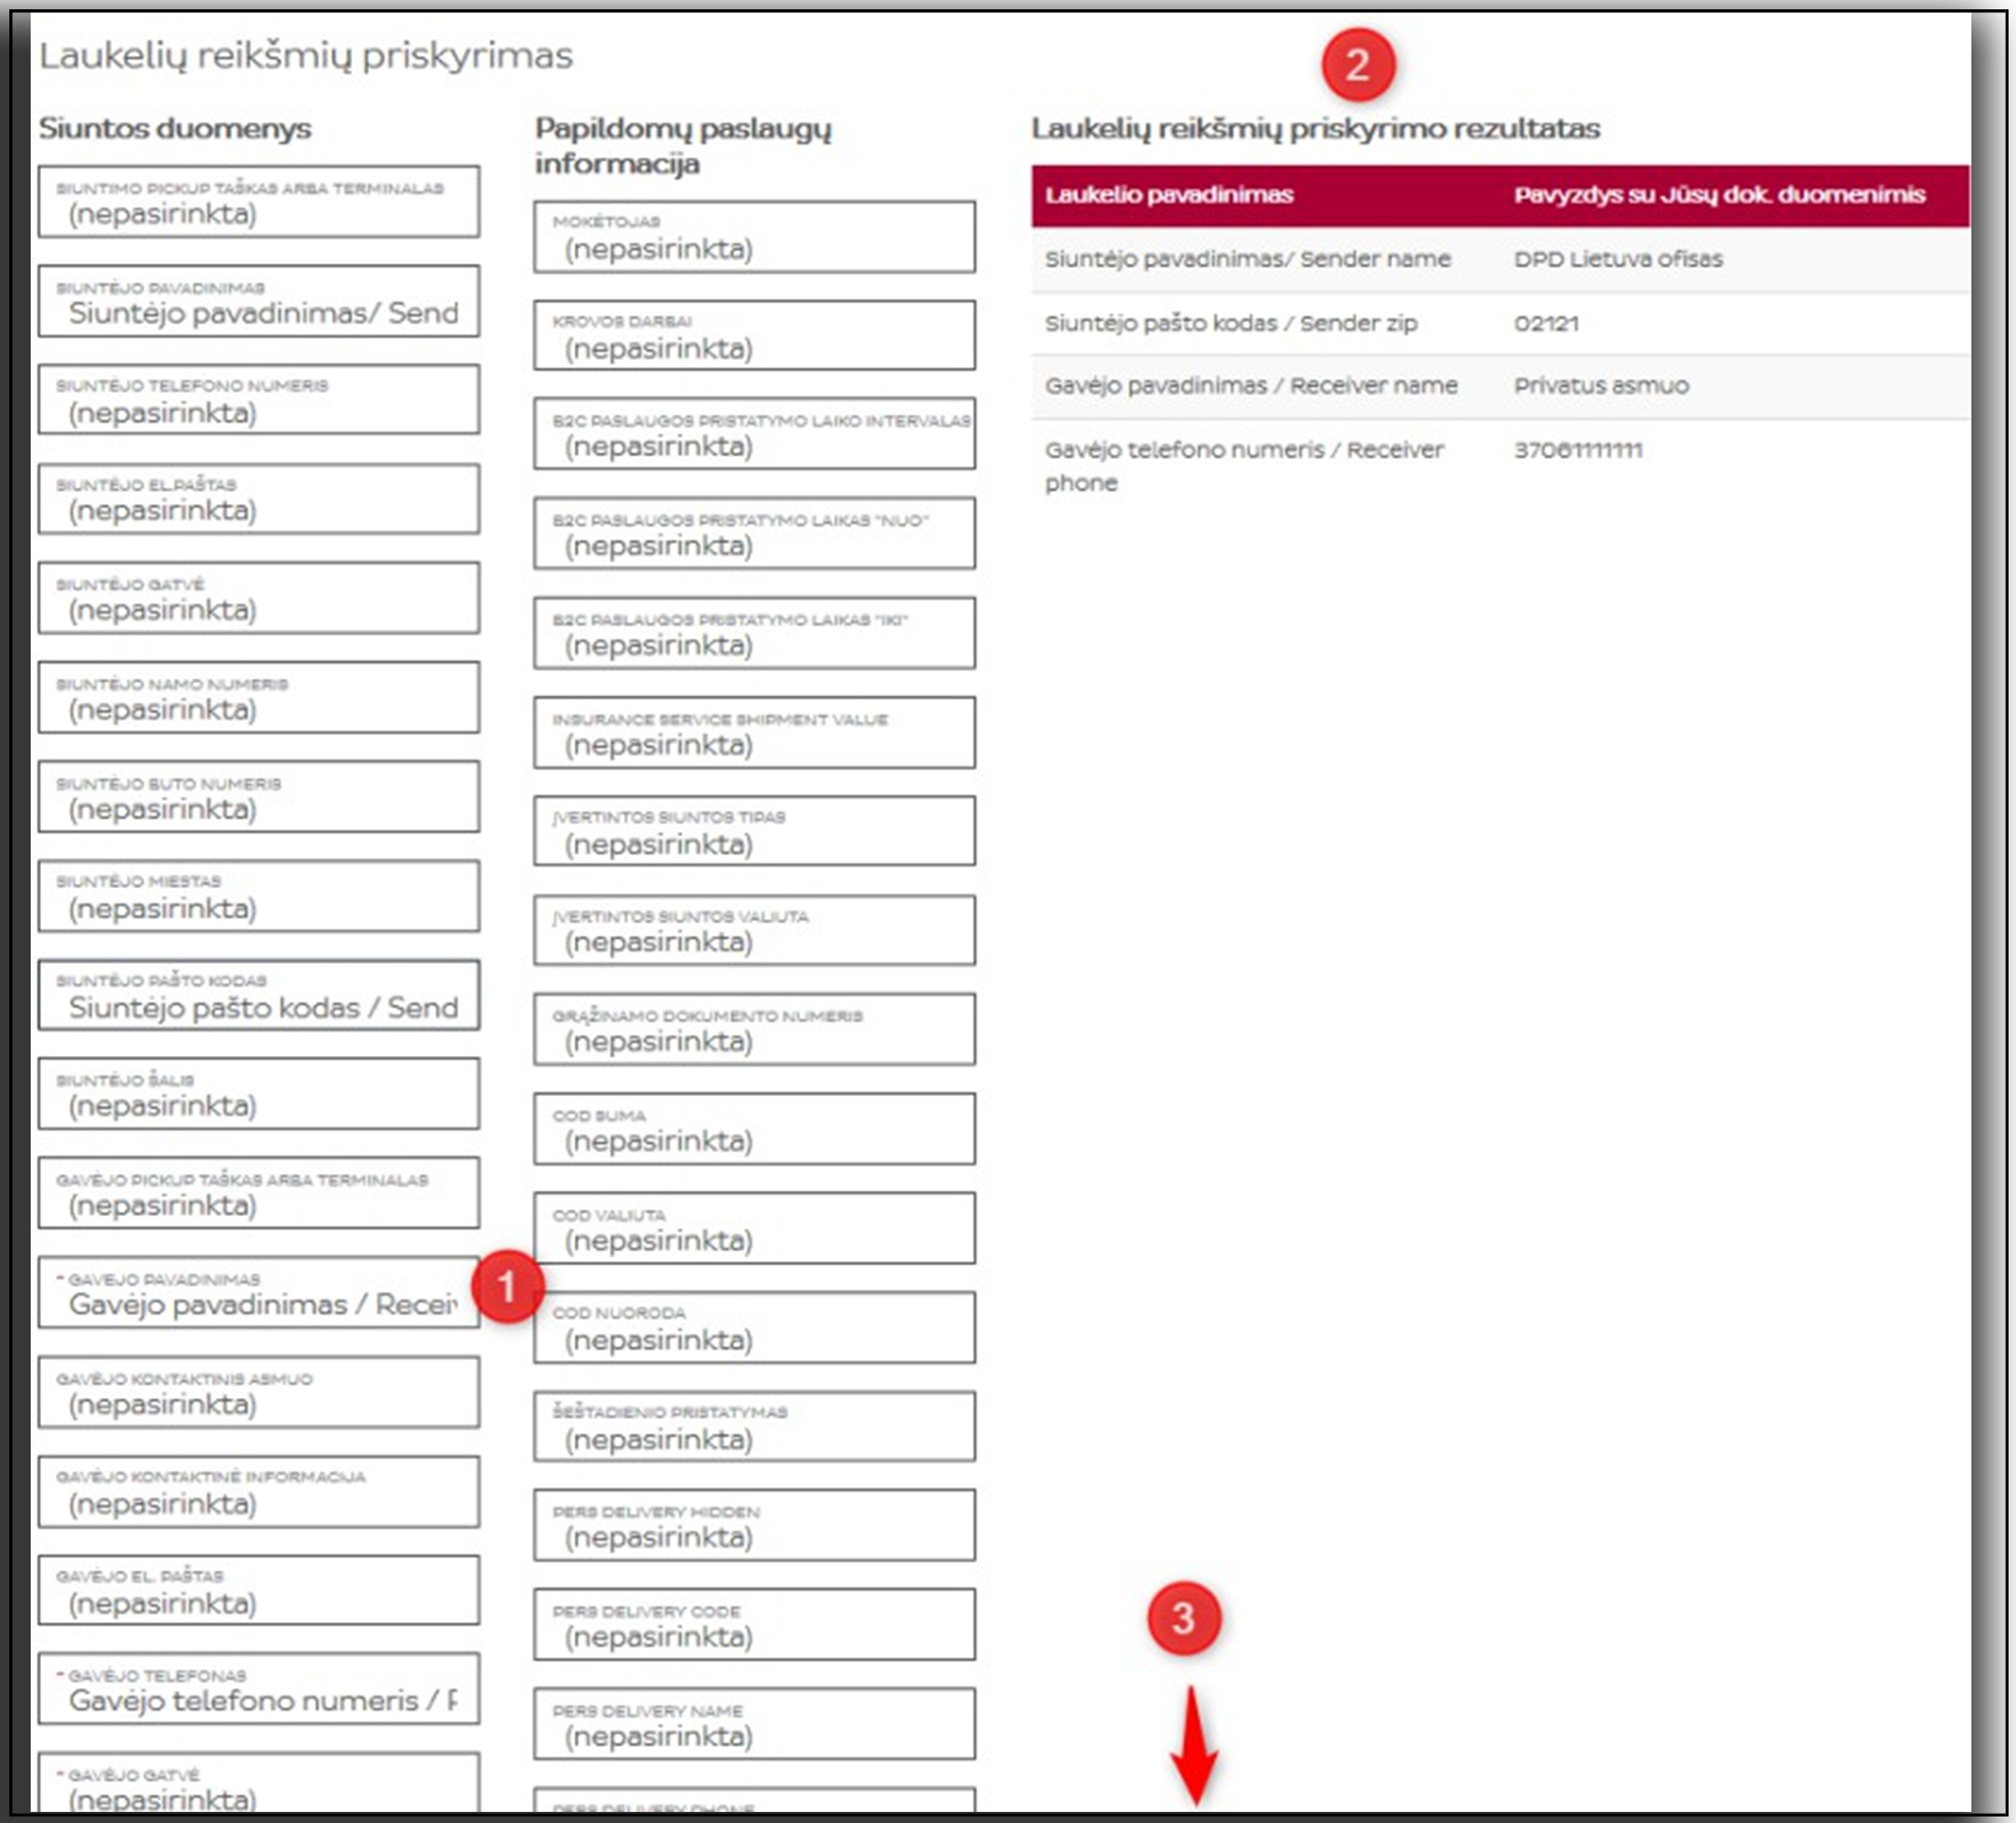This screenshot has width=2016, height=1823.
Task: Click the red number 3 marker
Action: coord(1183,1617)
